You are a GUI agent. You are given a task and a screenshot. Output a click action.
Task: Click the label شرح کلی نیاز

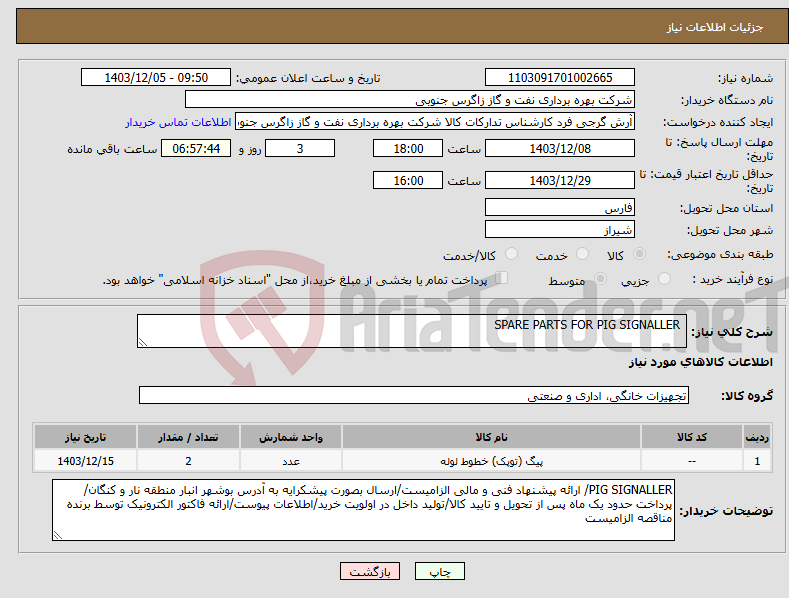pos(732,332)
